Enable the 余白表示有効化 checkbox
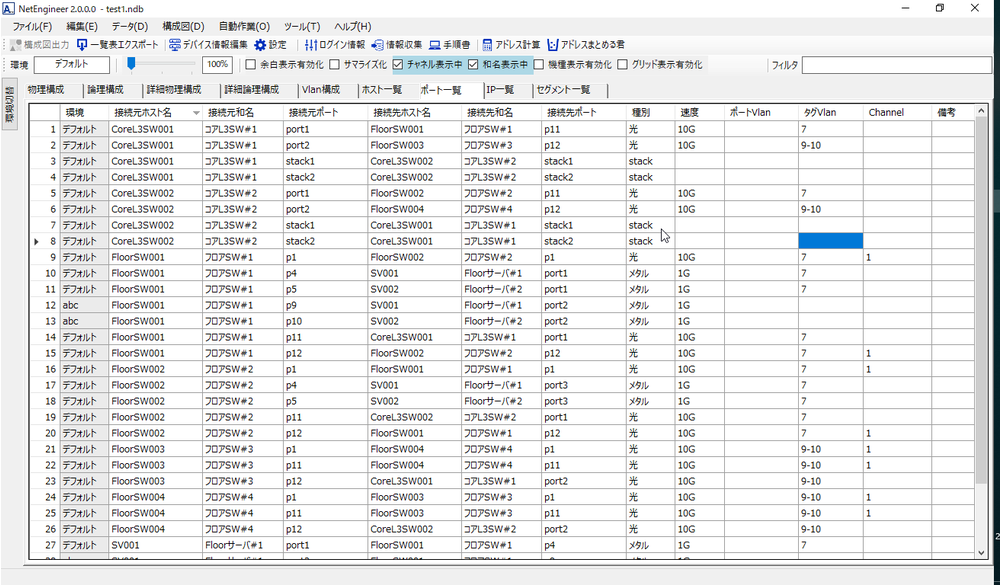The image size is (1000, 585). pos(251,65)
